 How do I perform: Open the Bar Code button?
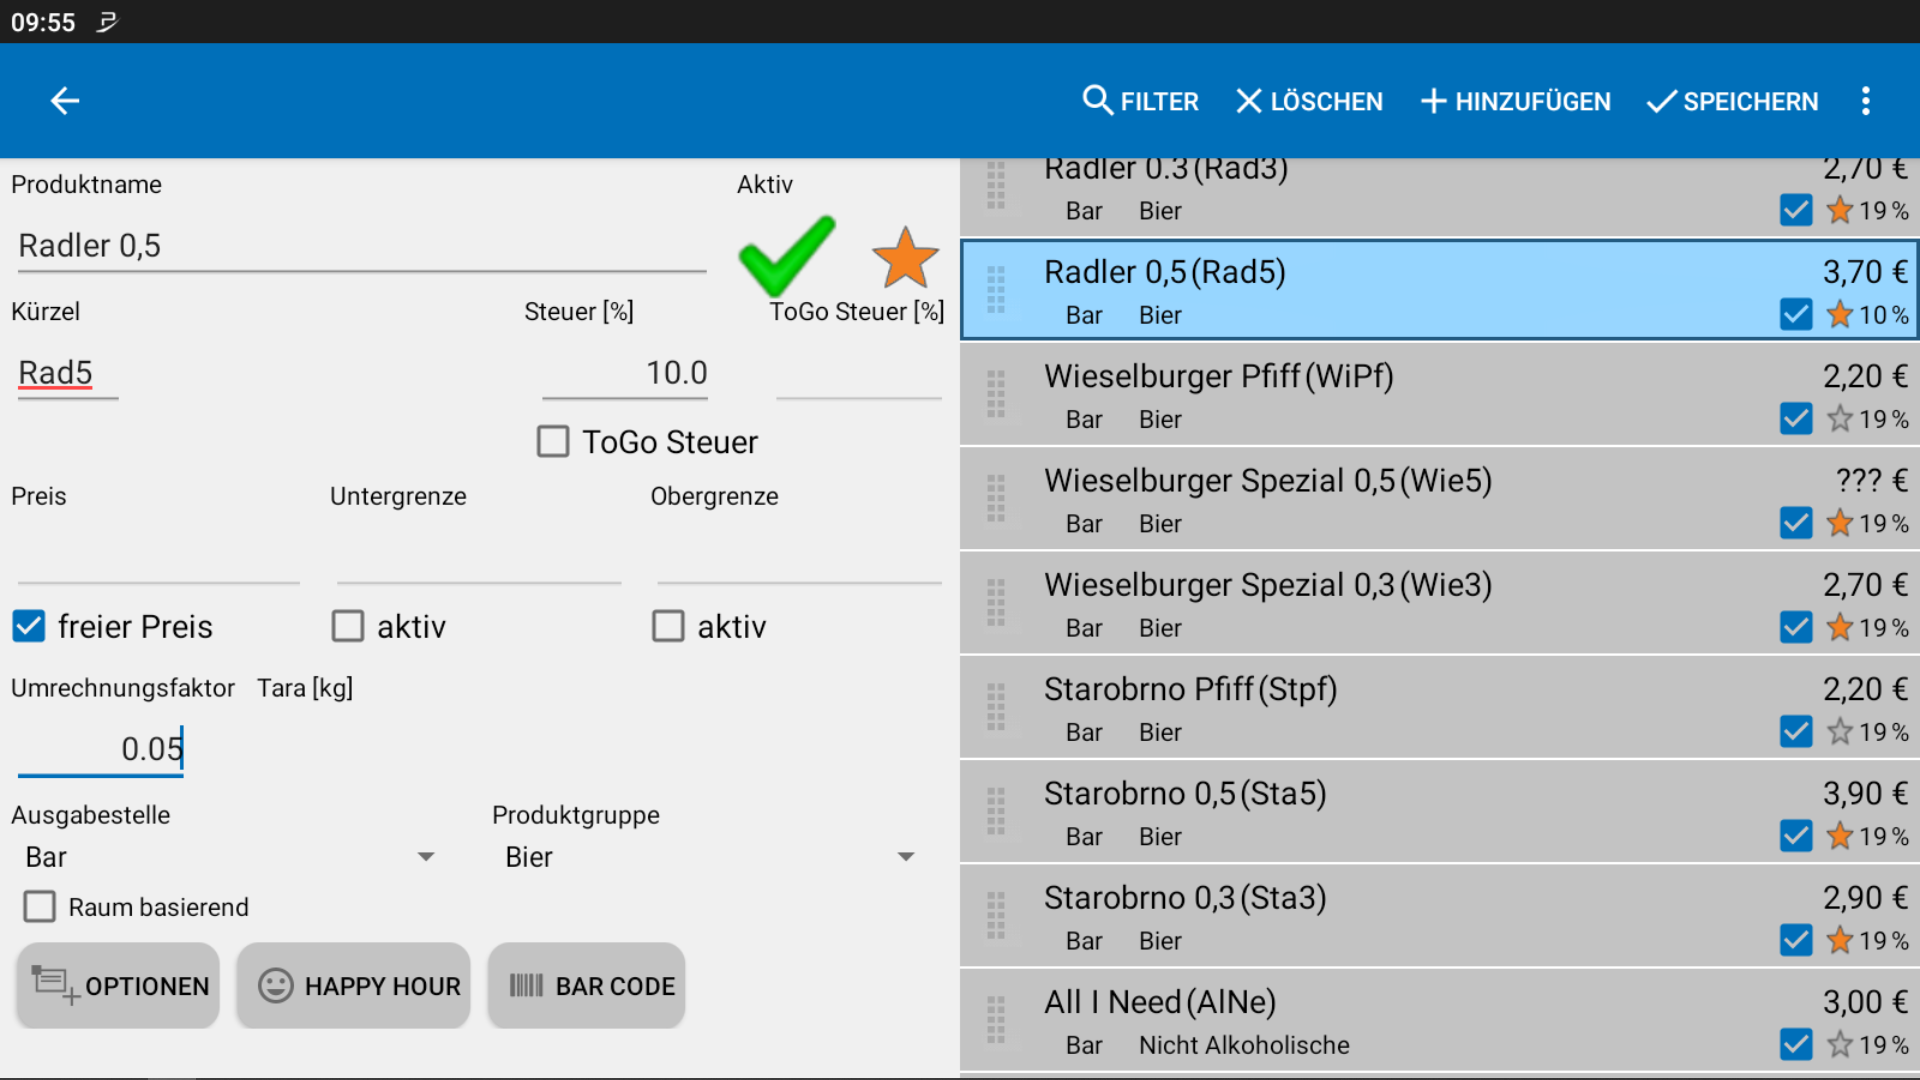coord(587,986)
